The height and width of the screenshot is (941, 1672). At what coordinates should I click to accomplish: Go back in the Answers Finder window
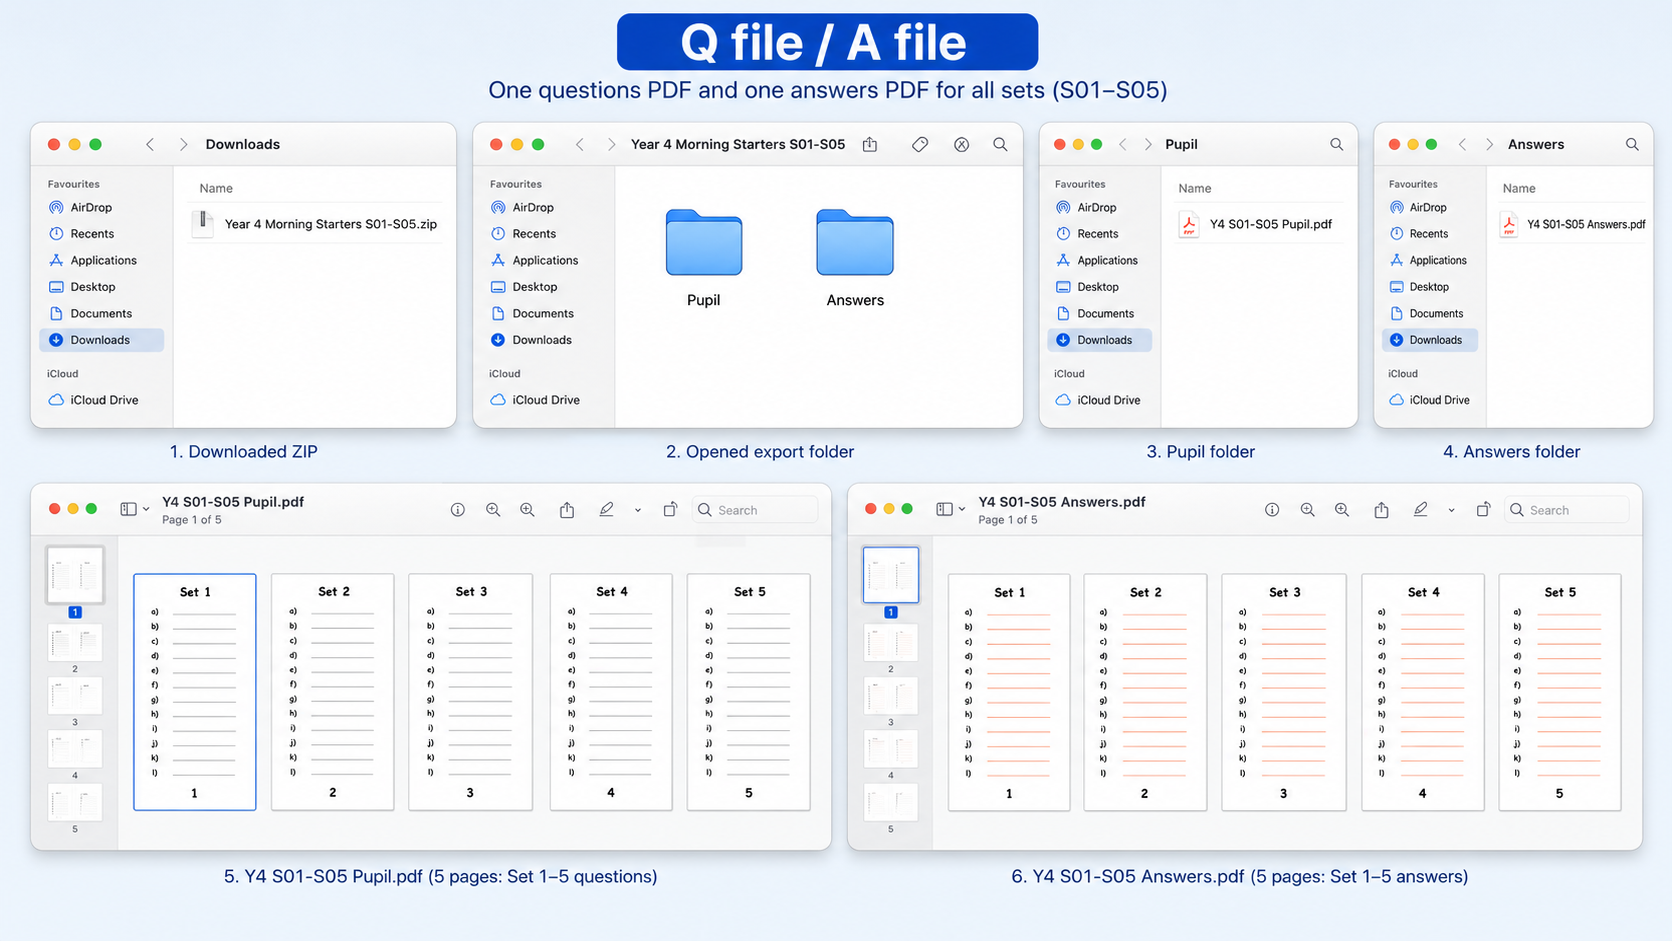(1462, 144)
